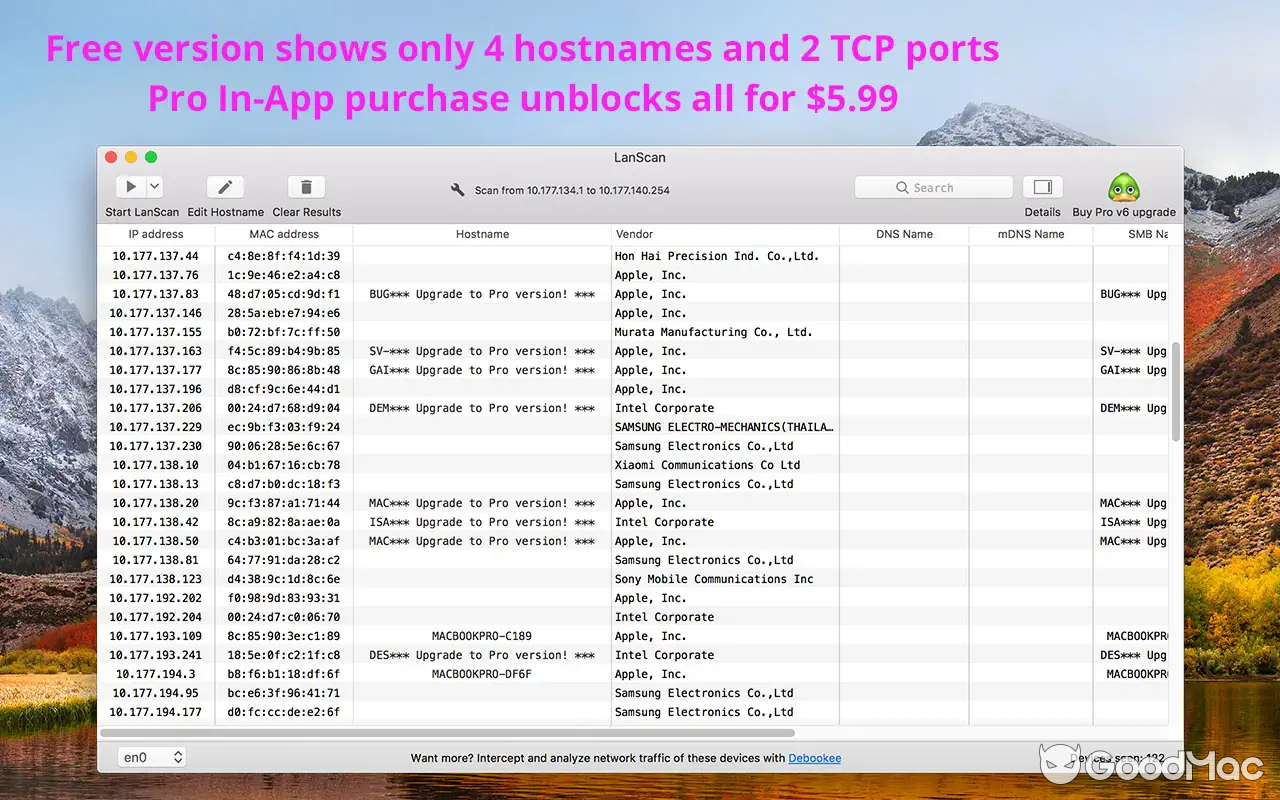Click the Hostname column header
Image resolution: width=1280 pixels, height=800 pixels.
pos(482,234)
